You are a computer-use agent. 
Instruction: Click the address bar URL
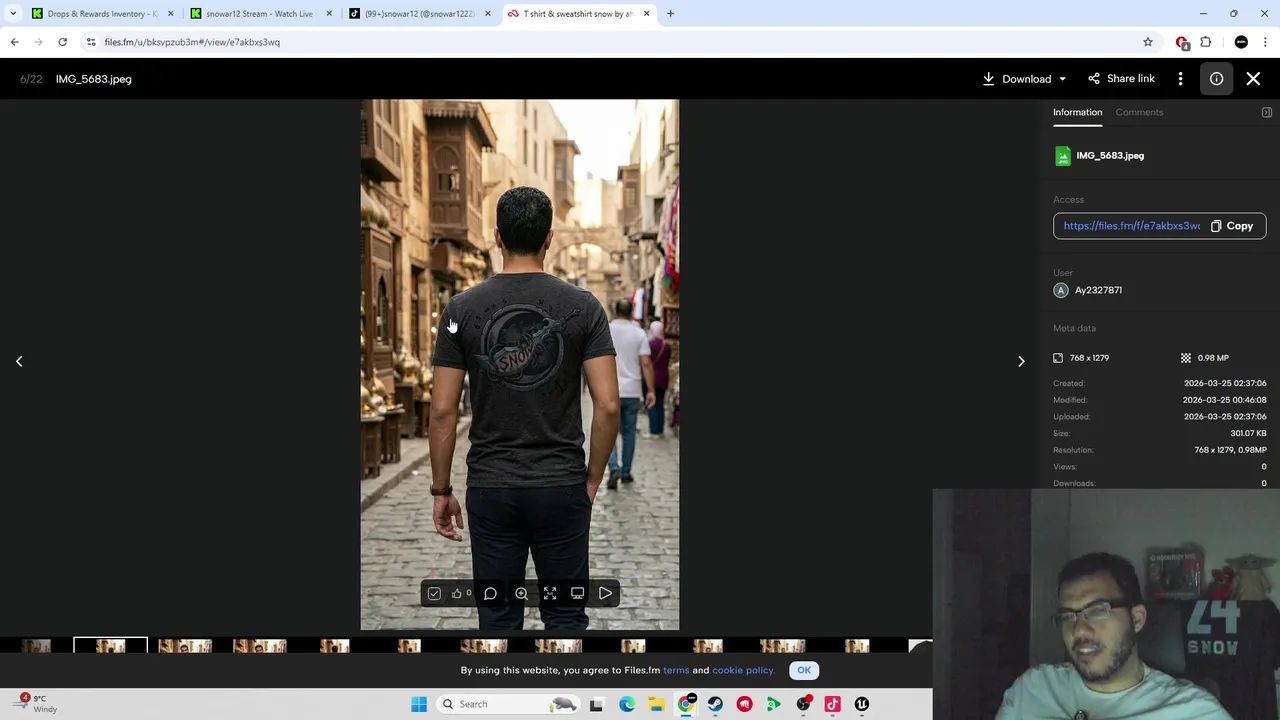(x=192, y=42)
